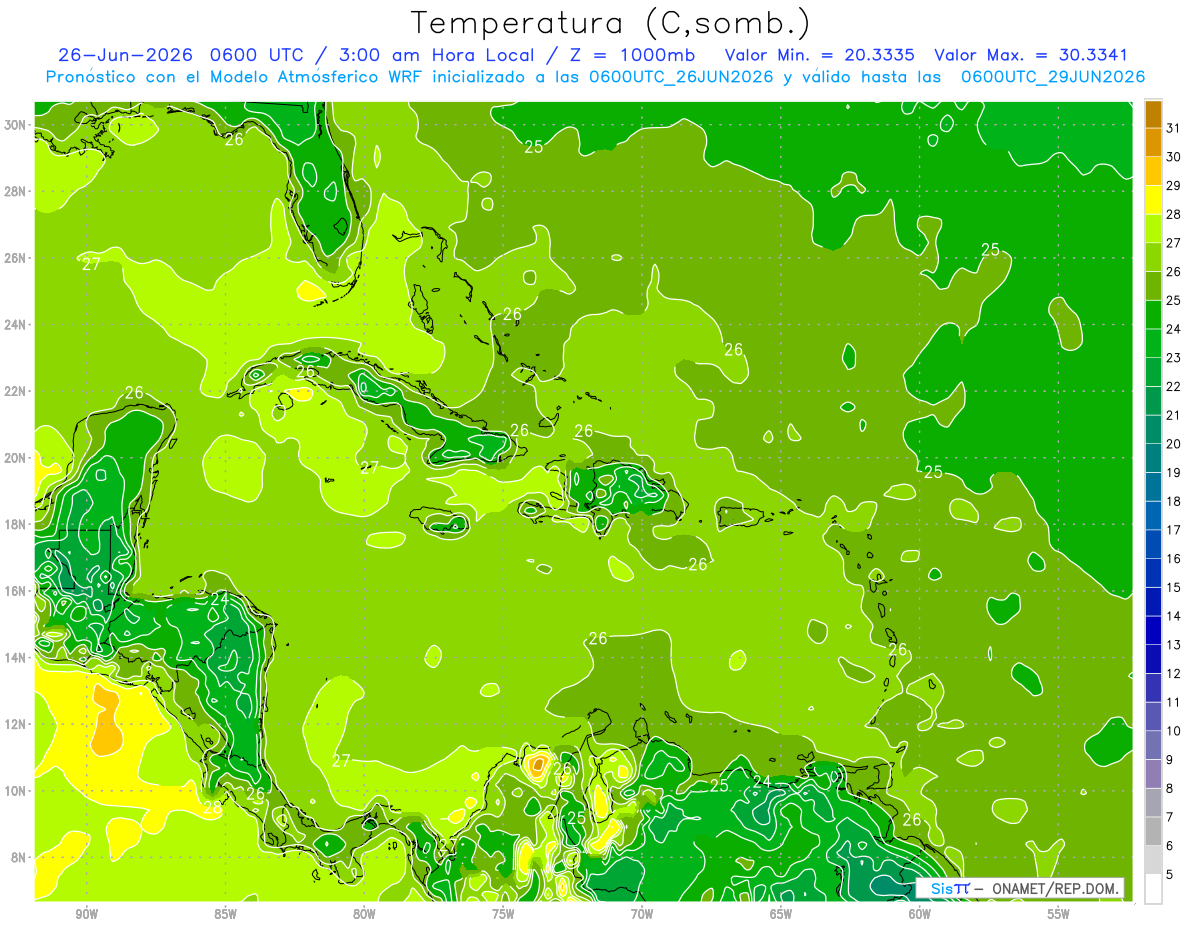
Task: Click the "12N" latitude label
Action: tap(15, 724)
